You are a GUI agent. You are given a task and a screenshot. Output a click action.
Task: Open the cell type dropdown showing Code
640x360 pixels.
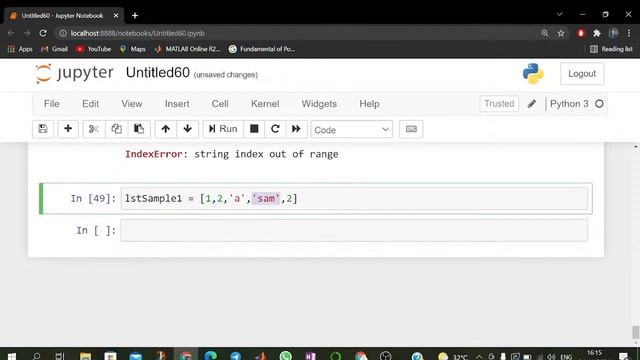pyautogui.click(x=351, y=129)
